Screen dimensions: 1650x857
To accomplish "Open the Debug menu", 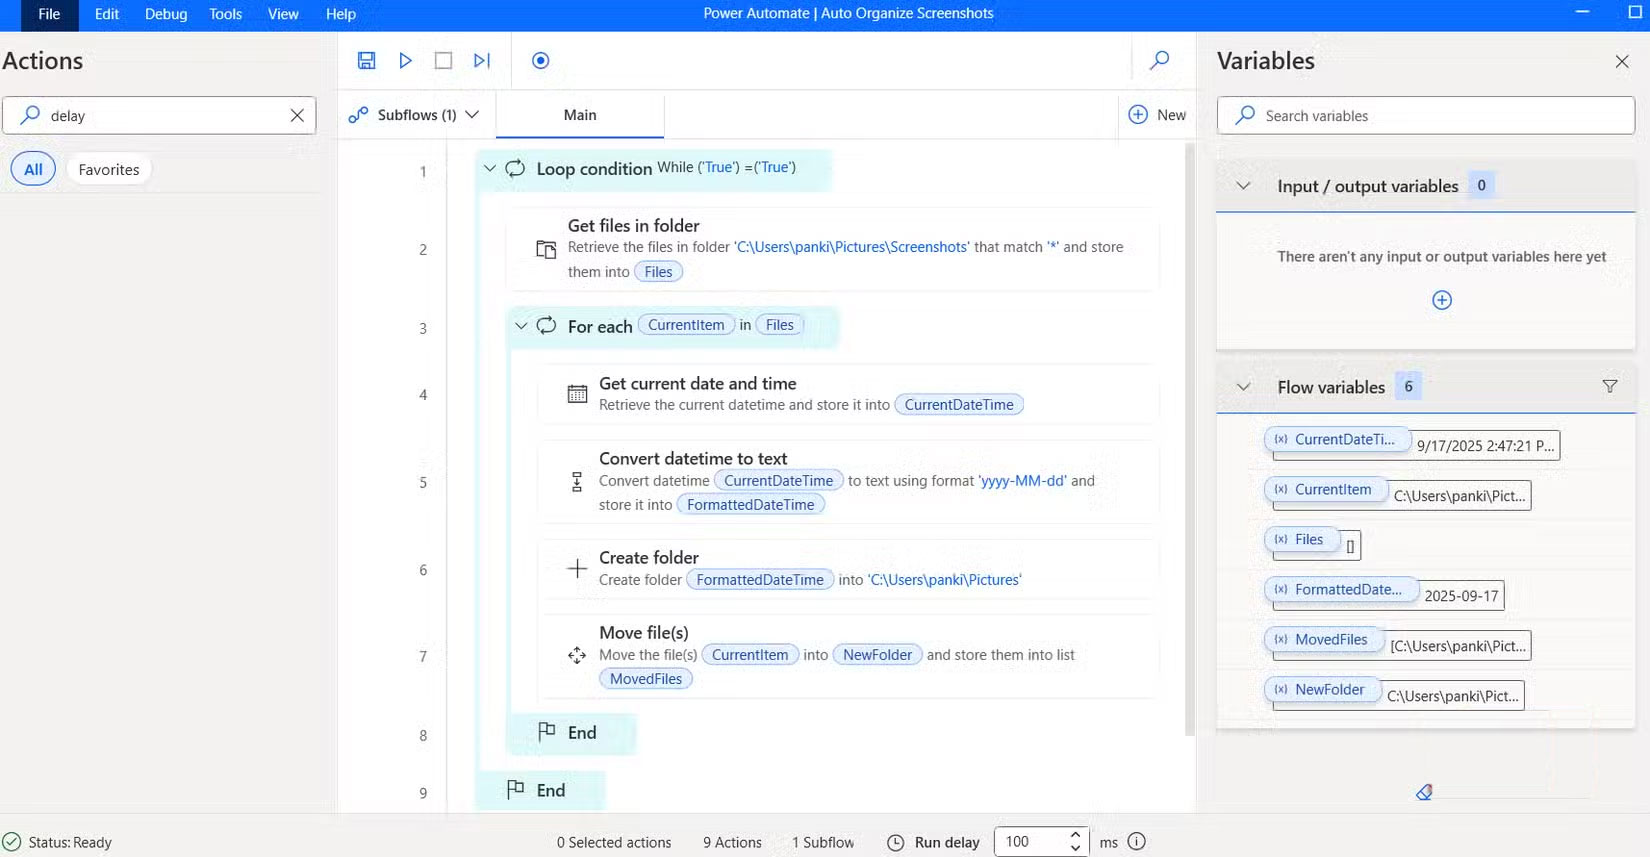I will [x=166, y=14].
